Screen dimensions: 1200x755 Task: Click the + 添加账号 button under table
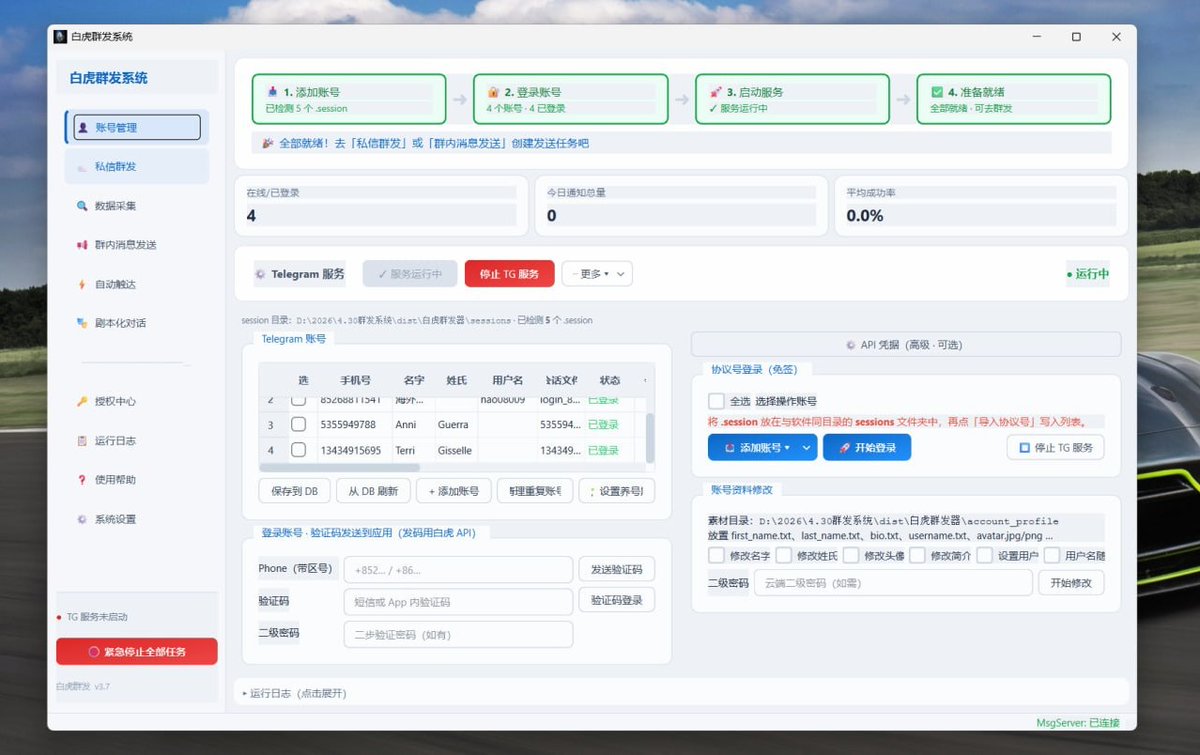453,491
